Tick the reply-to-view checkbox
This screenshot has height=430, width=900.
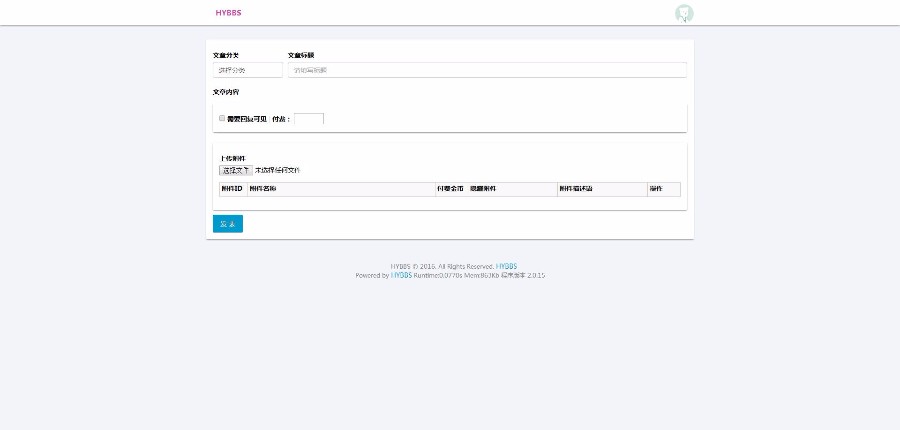[x=222, y=118]
